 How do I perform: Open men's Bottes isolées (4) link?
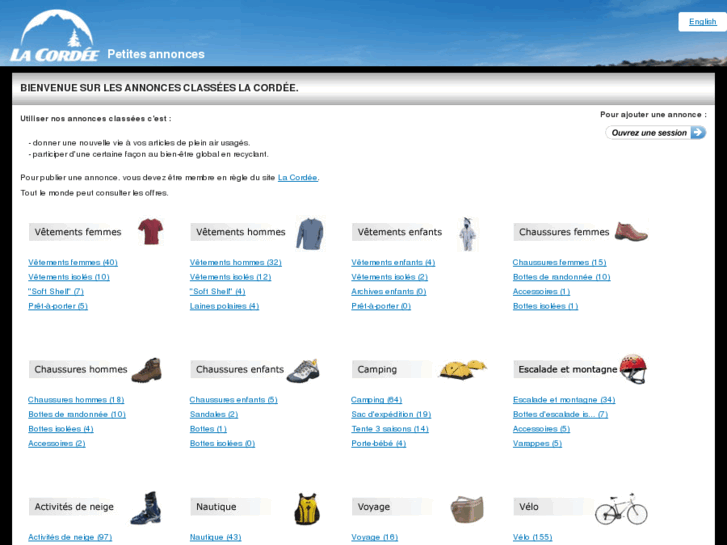61,429
